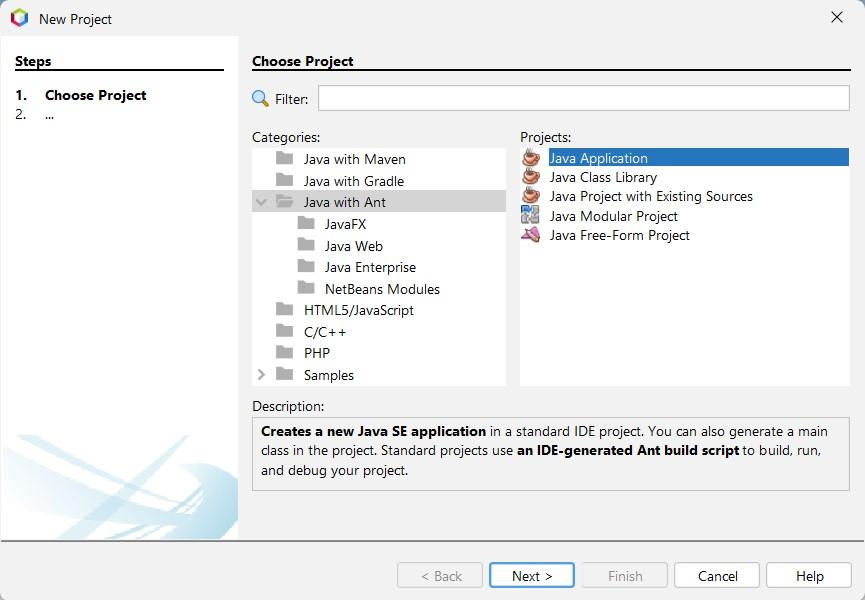Select the HTML5/JavaScript category

coord(359,310)
